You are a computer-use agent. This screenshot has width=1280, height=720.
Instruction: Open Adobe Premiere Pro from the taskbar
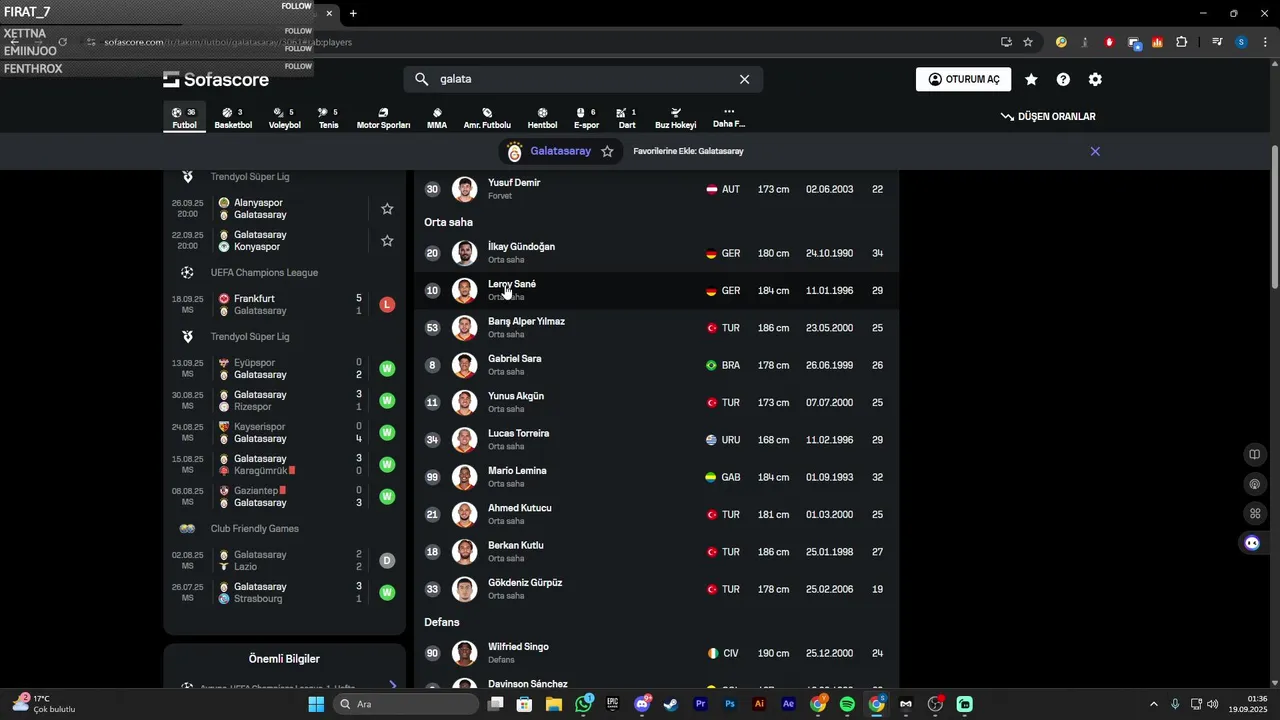(700, 704)
